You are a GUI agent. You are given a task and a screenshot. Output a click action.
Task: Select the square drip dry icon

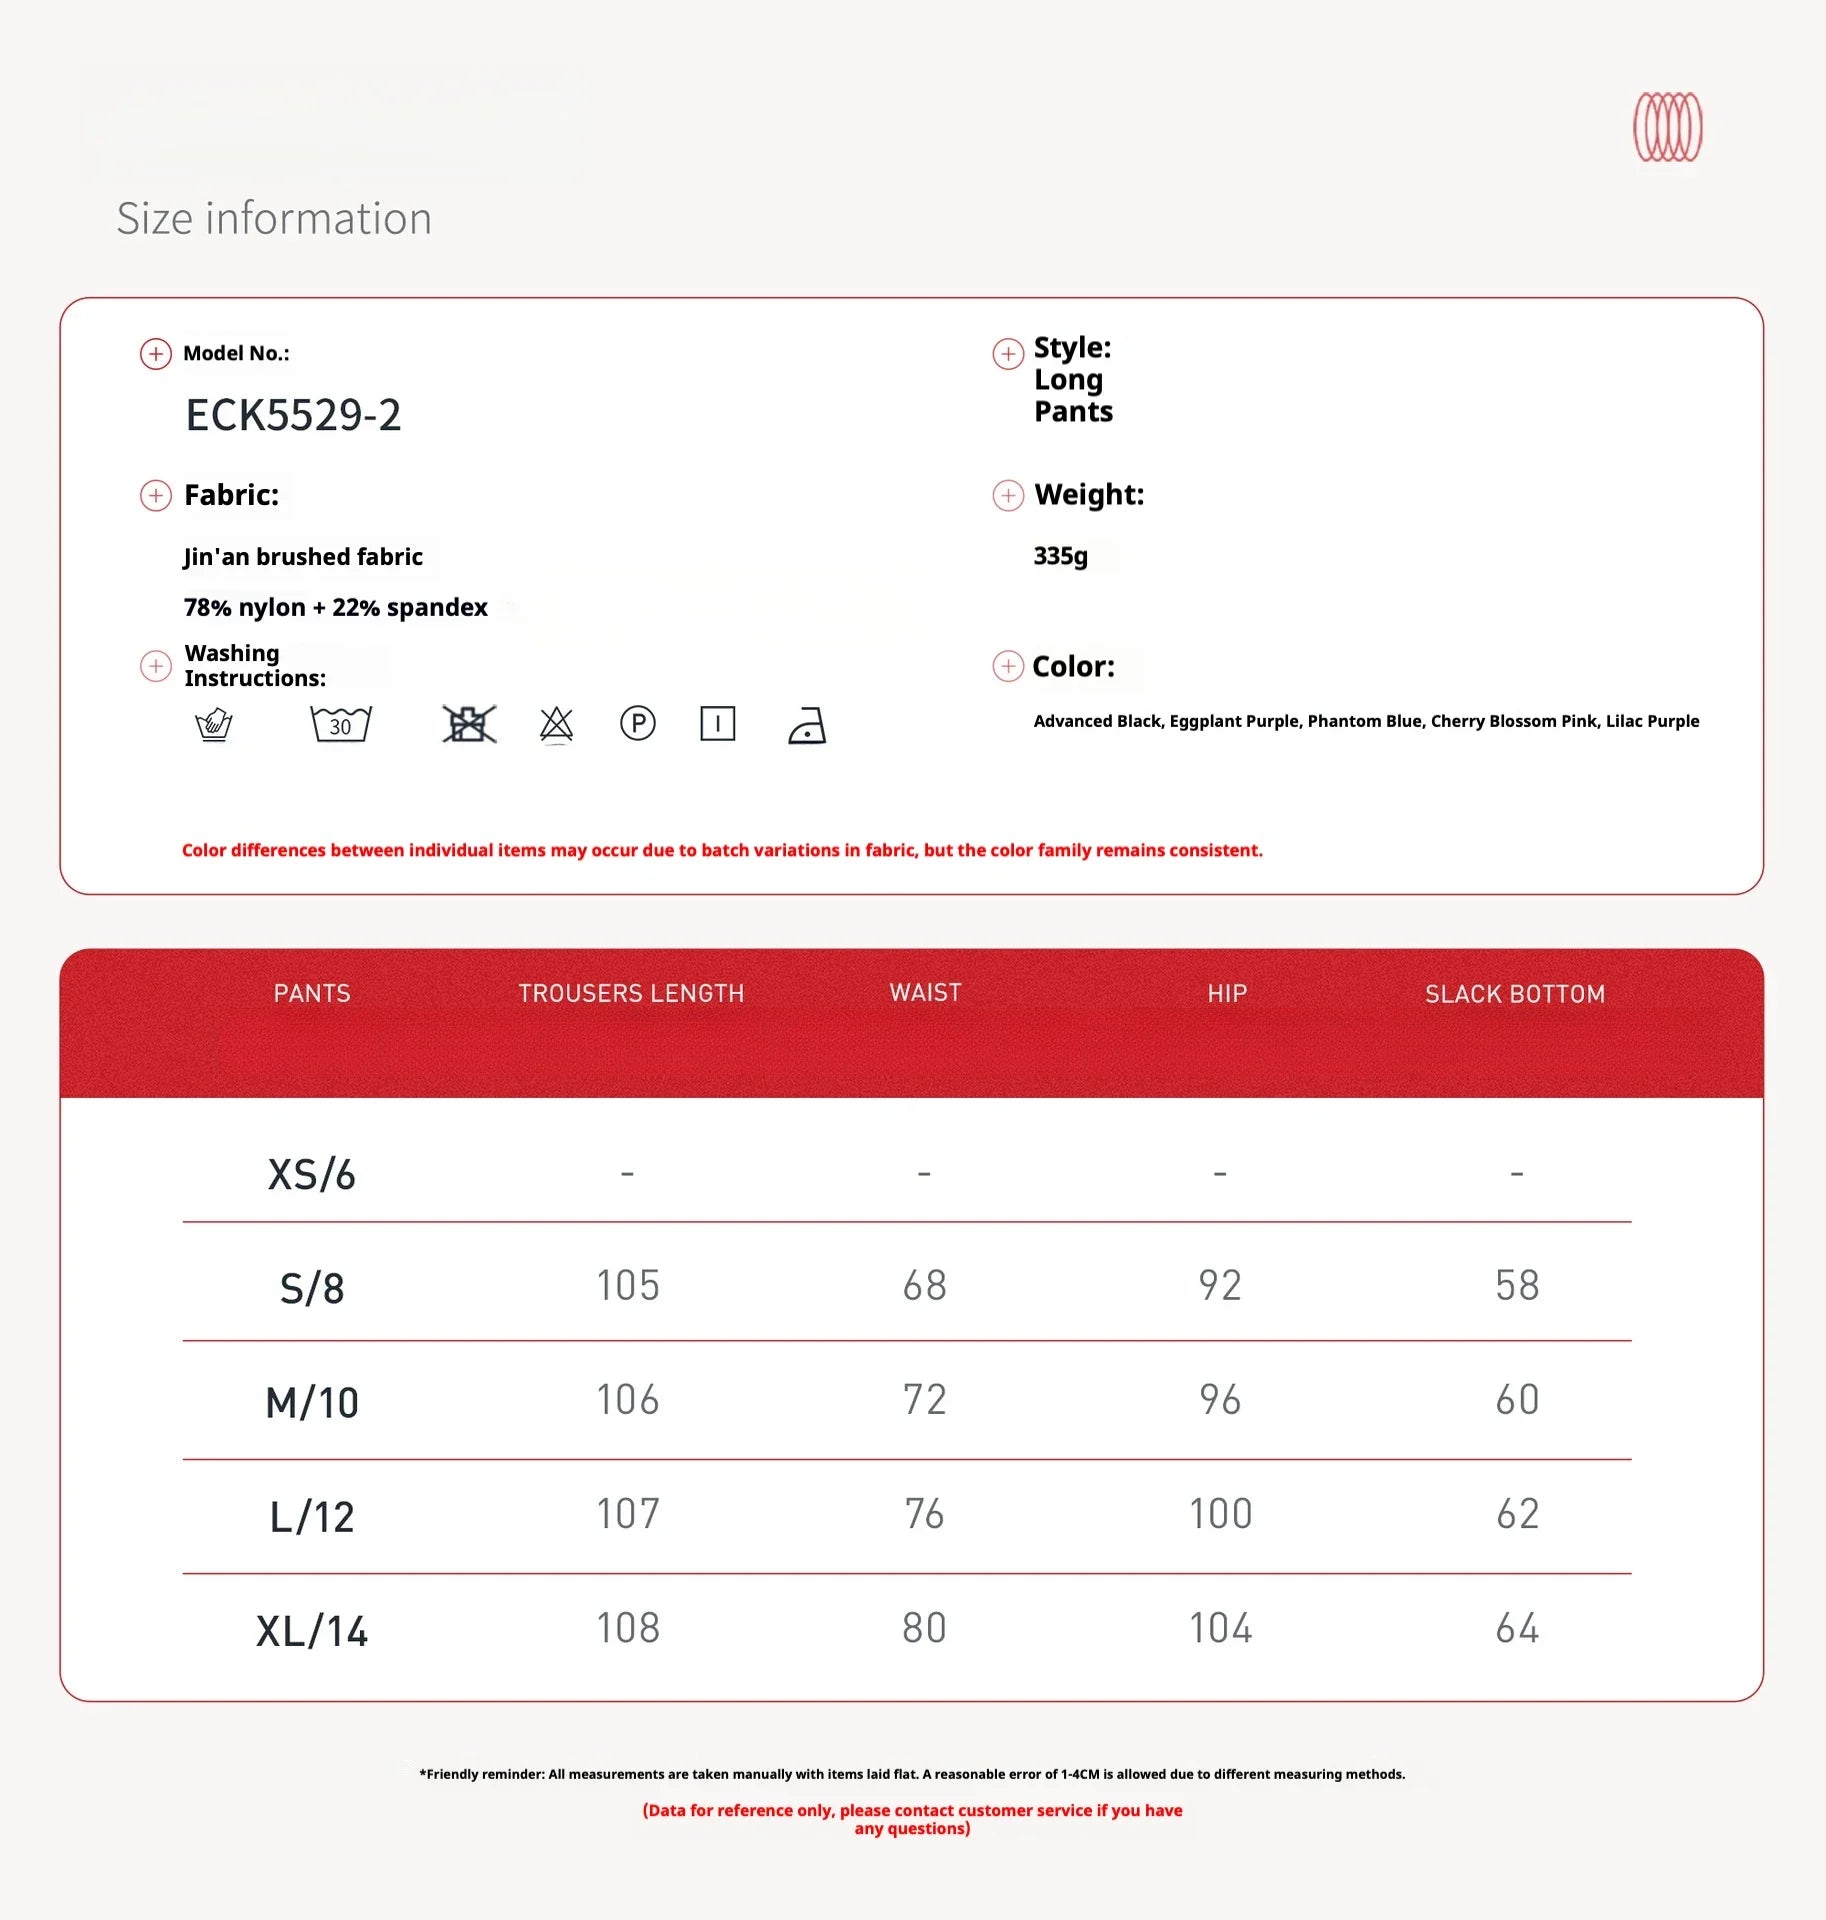click(x=717, y=723)
